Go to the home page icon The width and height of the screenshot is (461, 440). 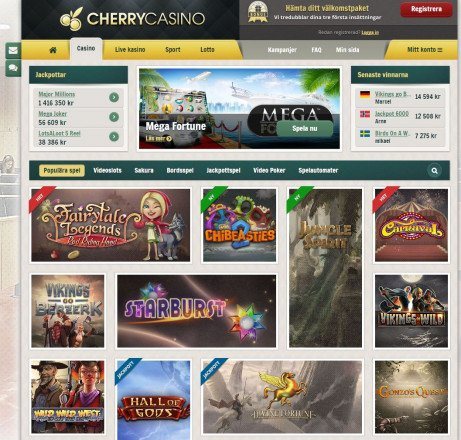[53, 50]
